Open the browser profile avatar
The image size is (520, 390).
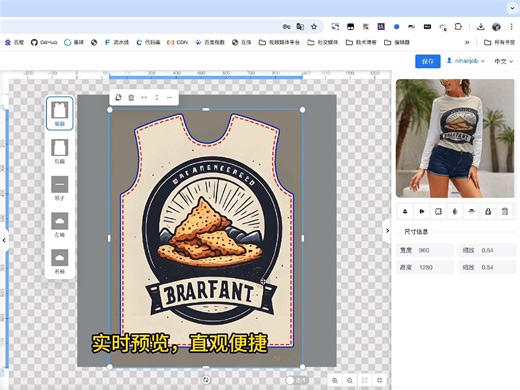click(496, 27)
